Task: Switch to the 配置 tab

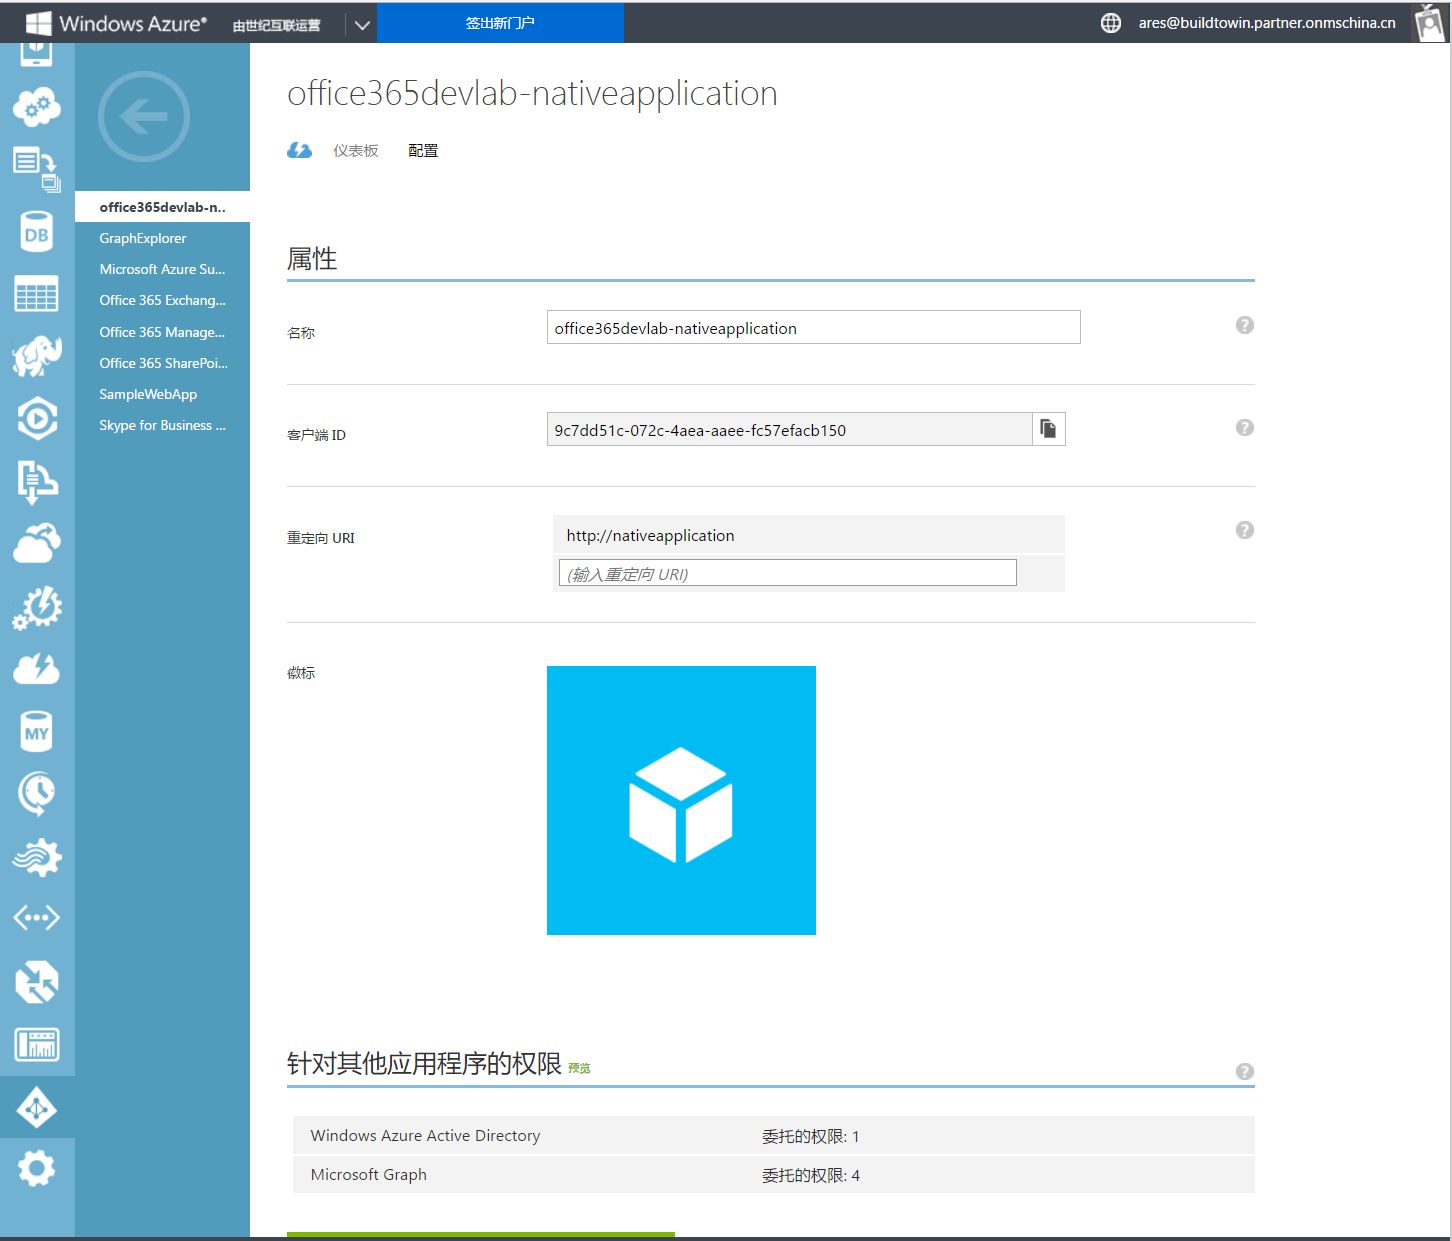Action: point(423,151)
